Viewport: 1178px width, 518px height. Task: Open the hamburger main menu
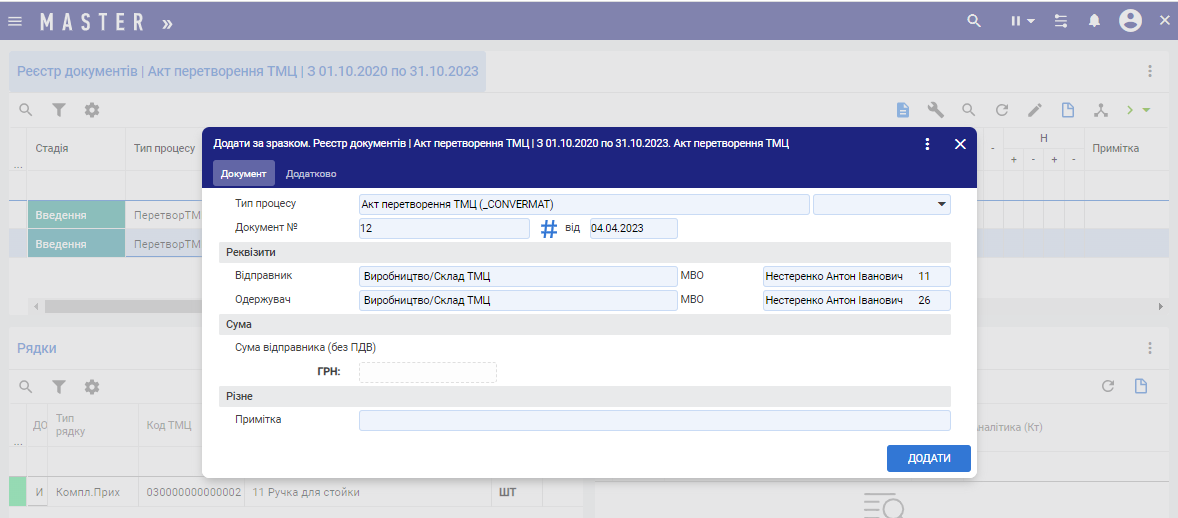tap(15, 21)
